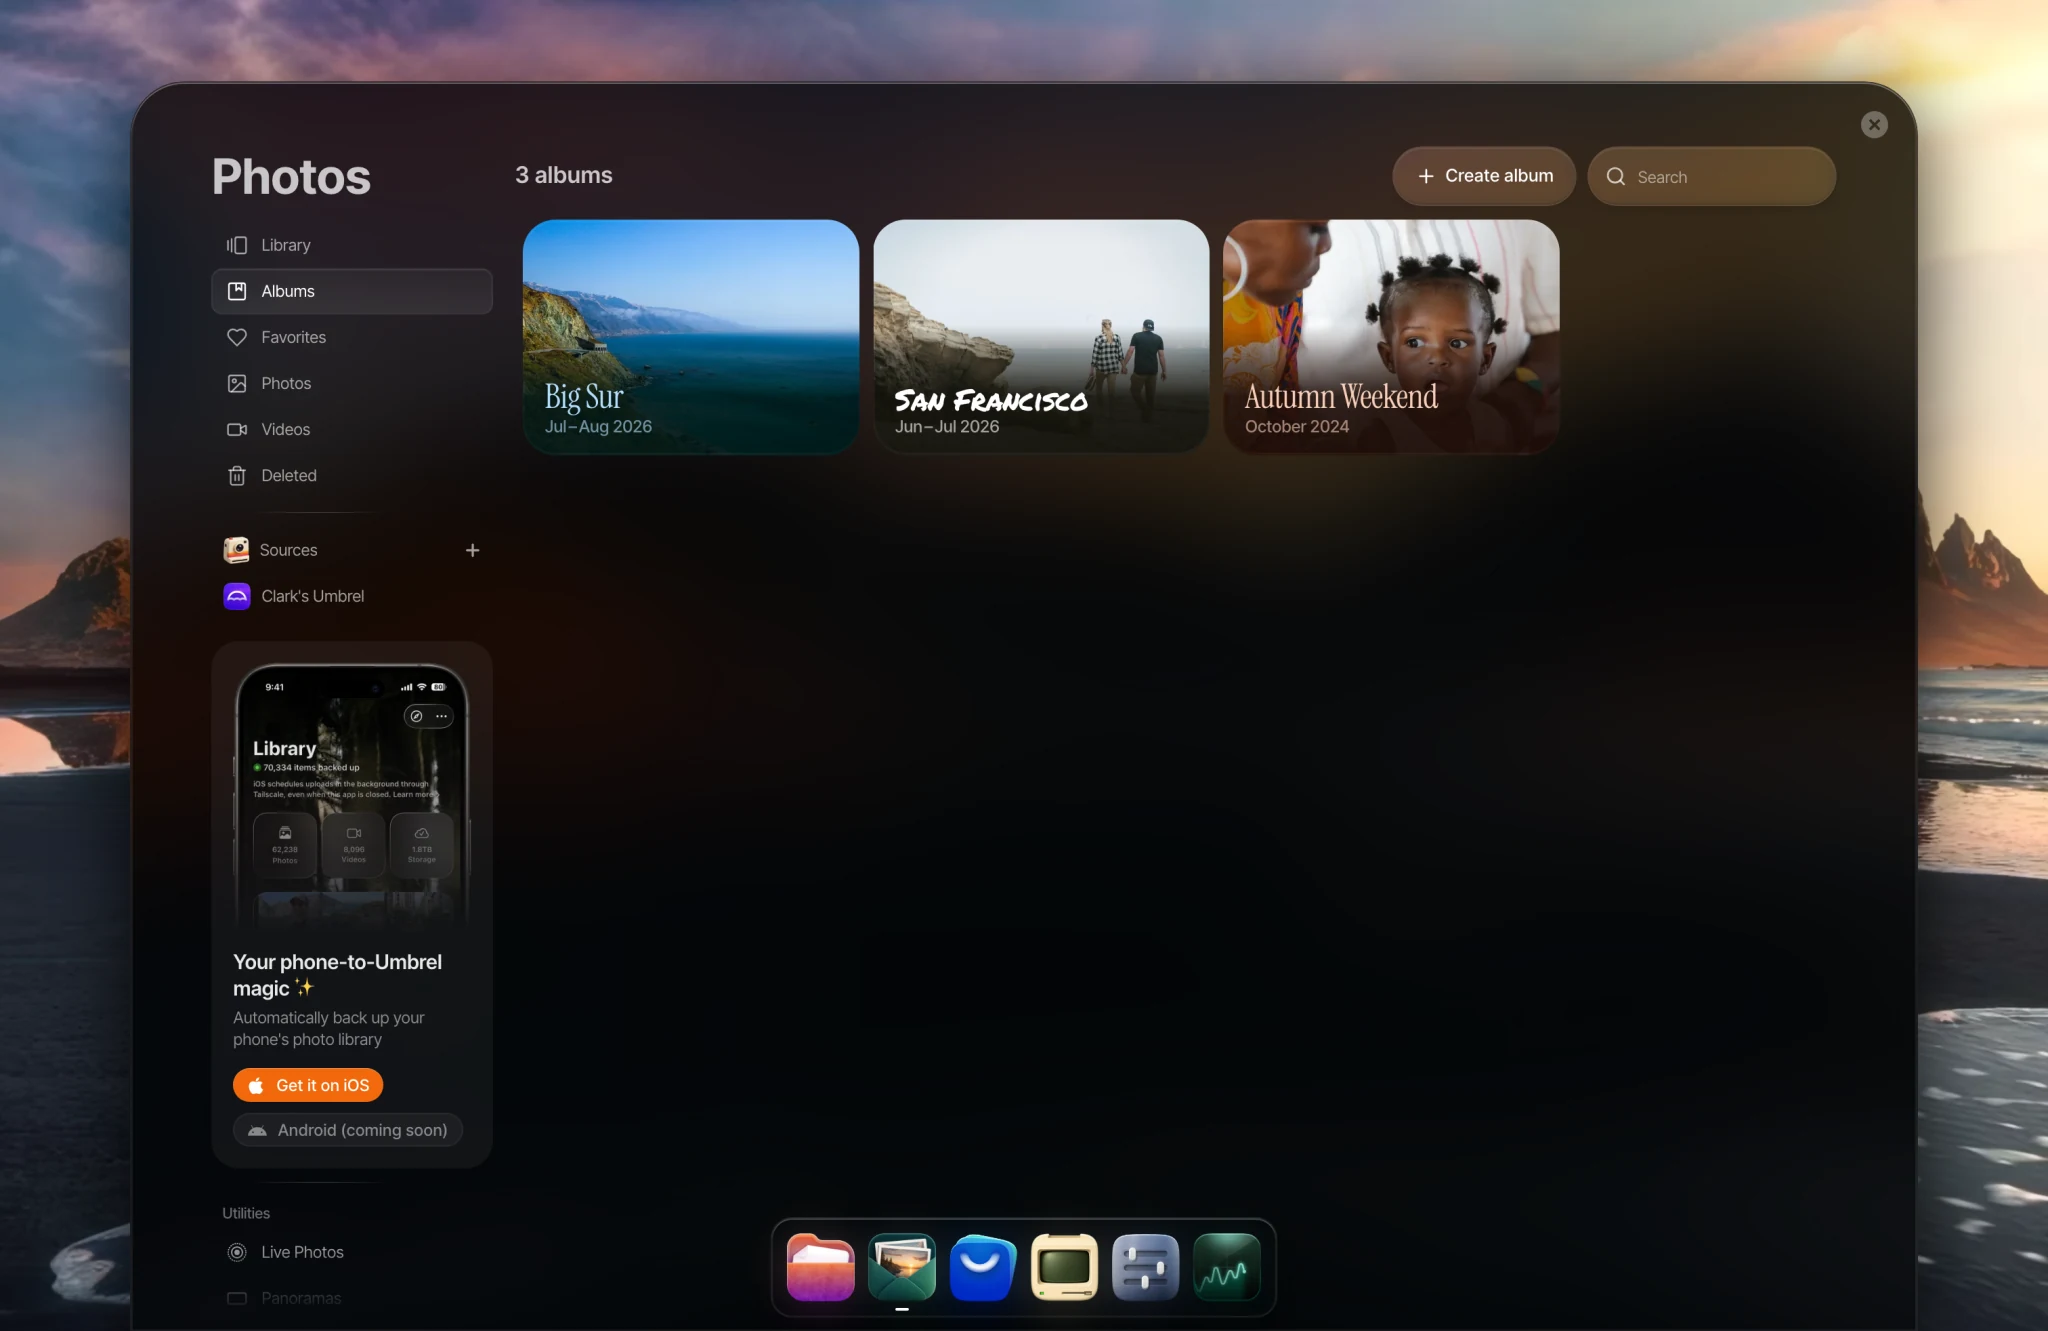Image resolution: width=2048 pixels, height=1331 pixels.
Task: Open Settings sliders icon in dock
Action: point(1146,1267)
